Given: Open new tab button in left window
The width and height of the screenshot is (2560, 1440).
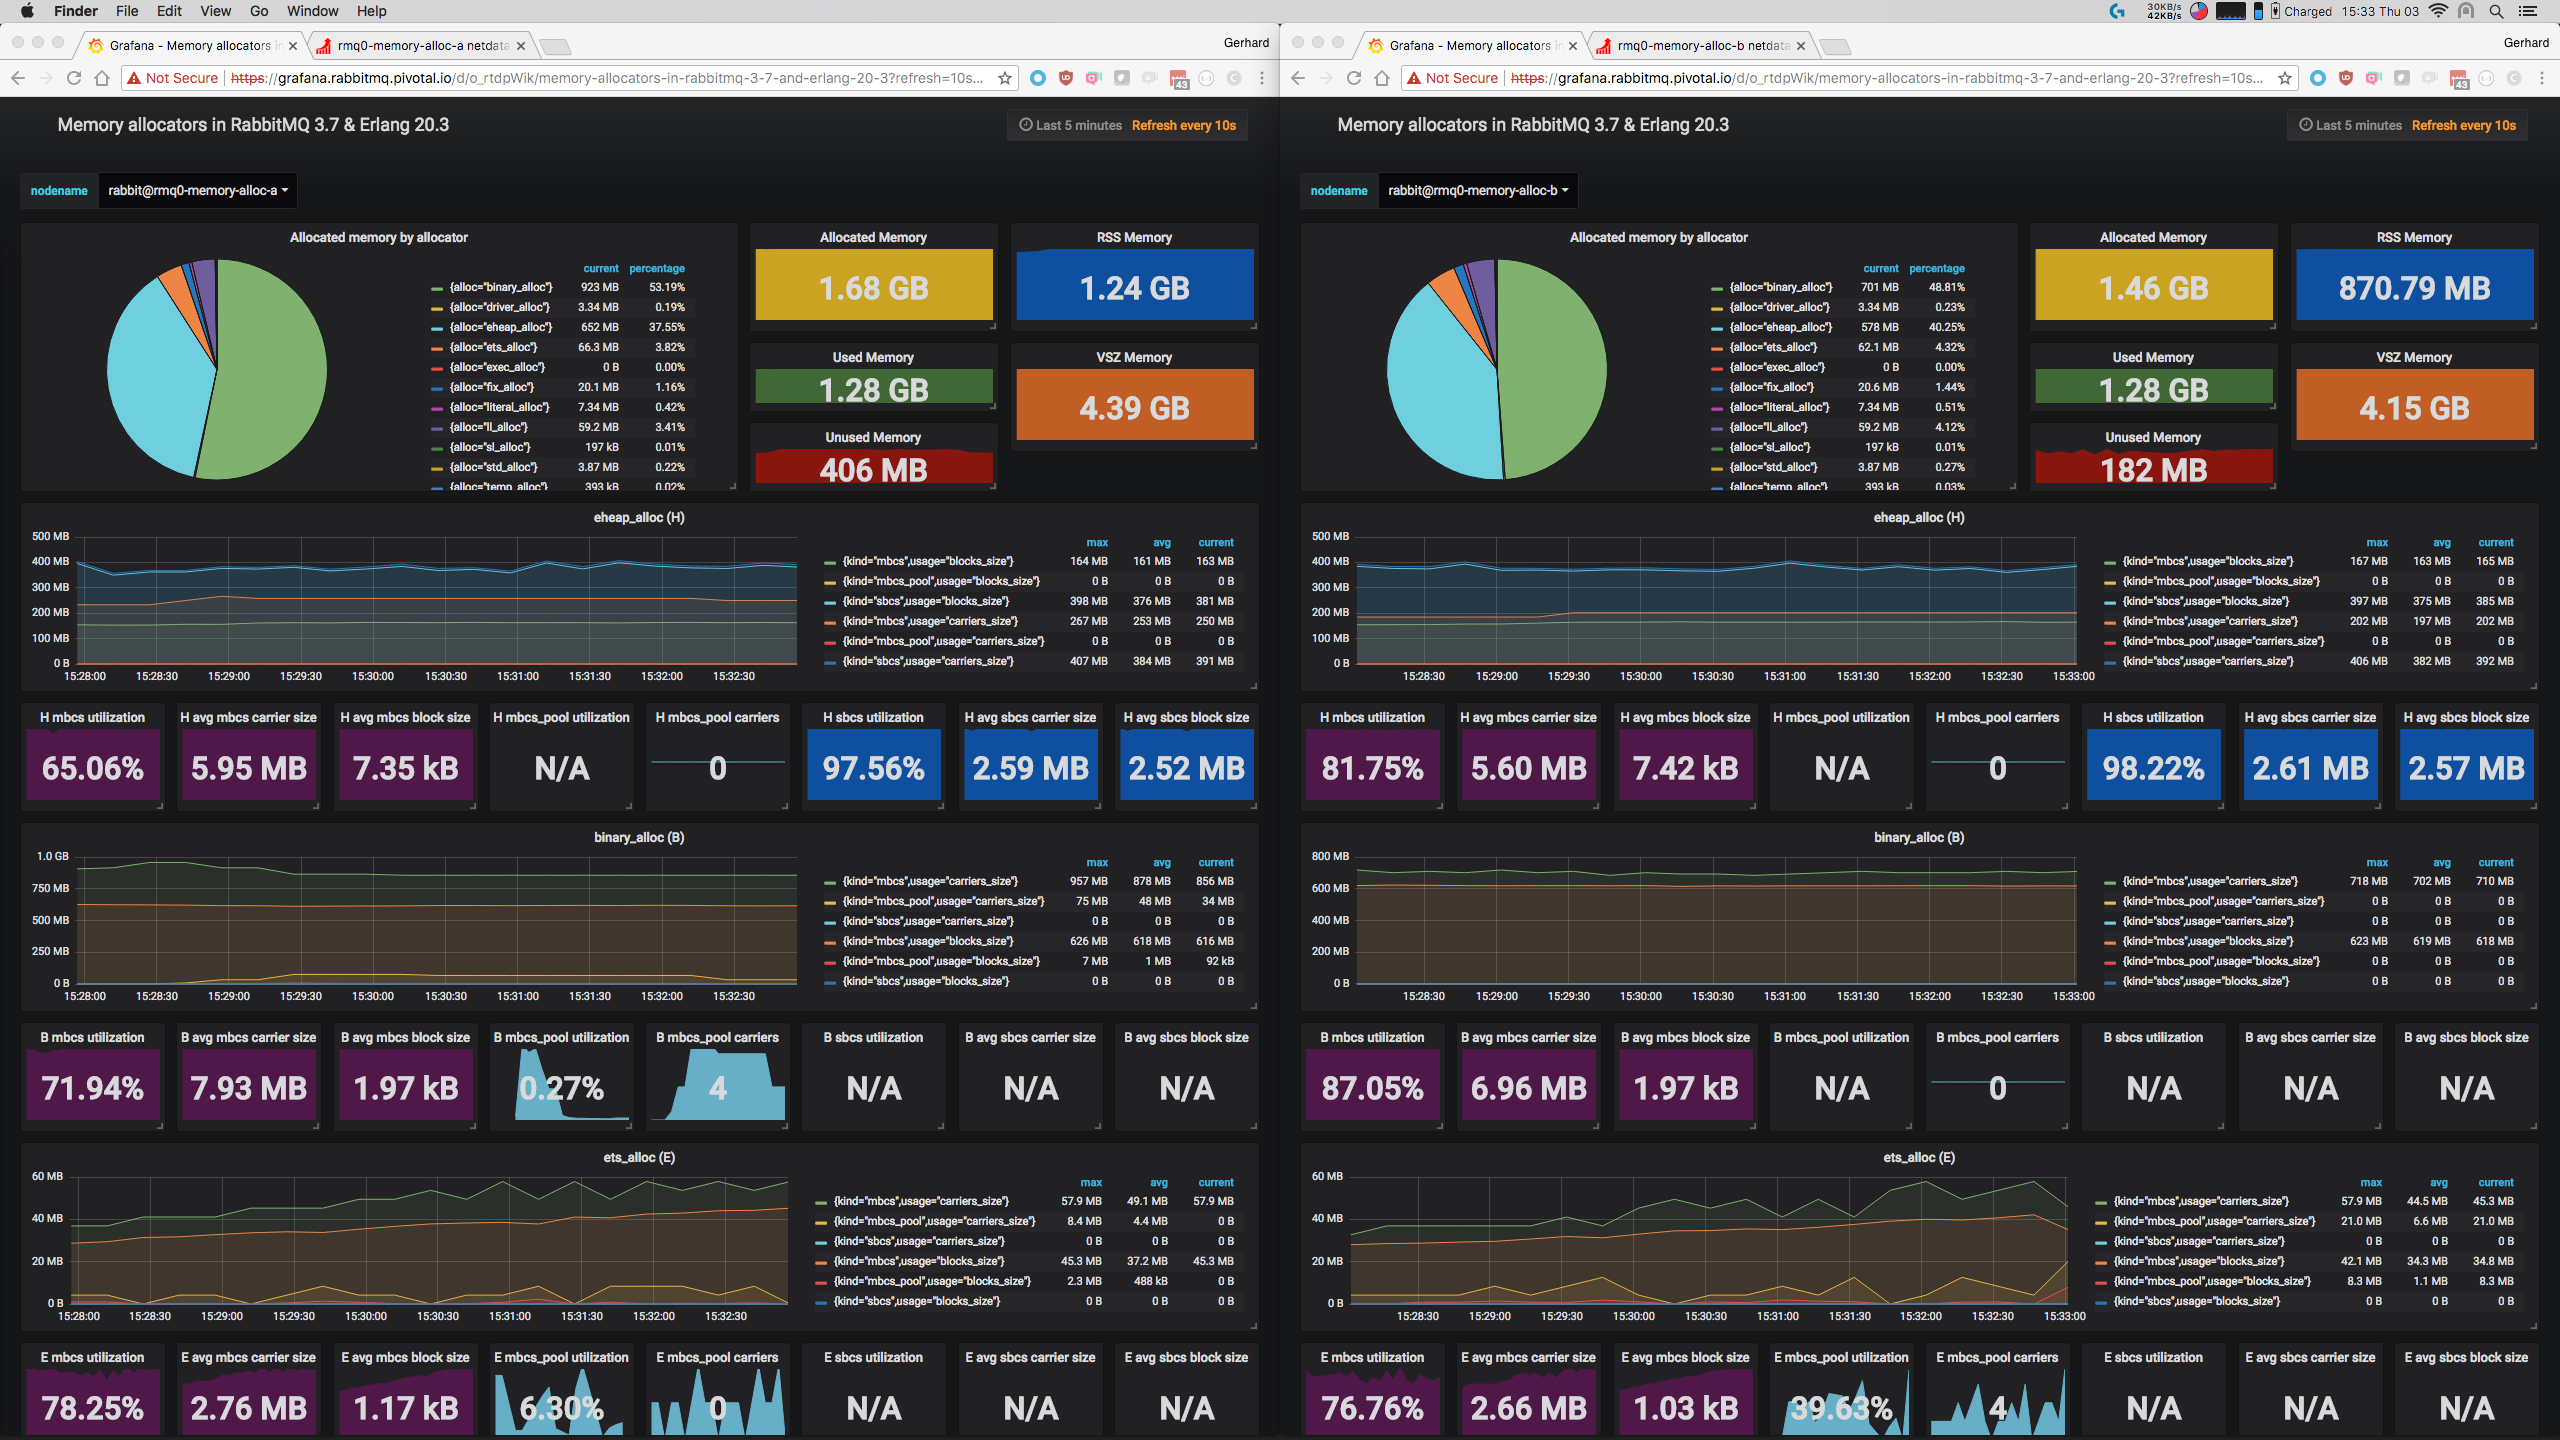Looking at the screenshot, I should [x=555, y=46].
